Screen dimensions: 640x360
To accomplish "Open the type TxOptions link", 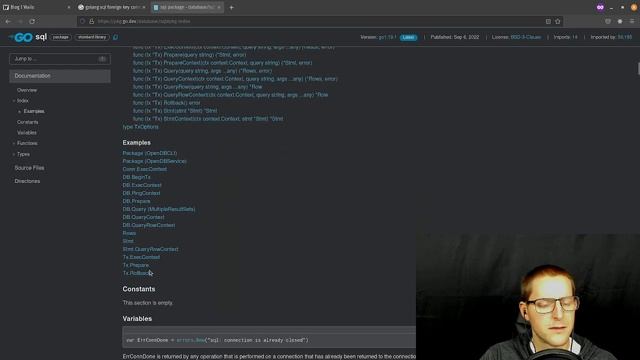I will click(x=140, y=127).
